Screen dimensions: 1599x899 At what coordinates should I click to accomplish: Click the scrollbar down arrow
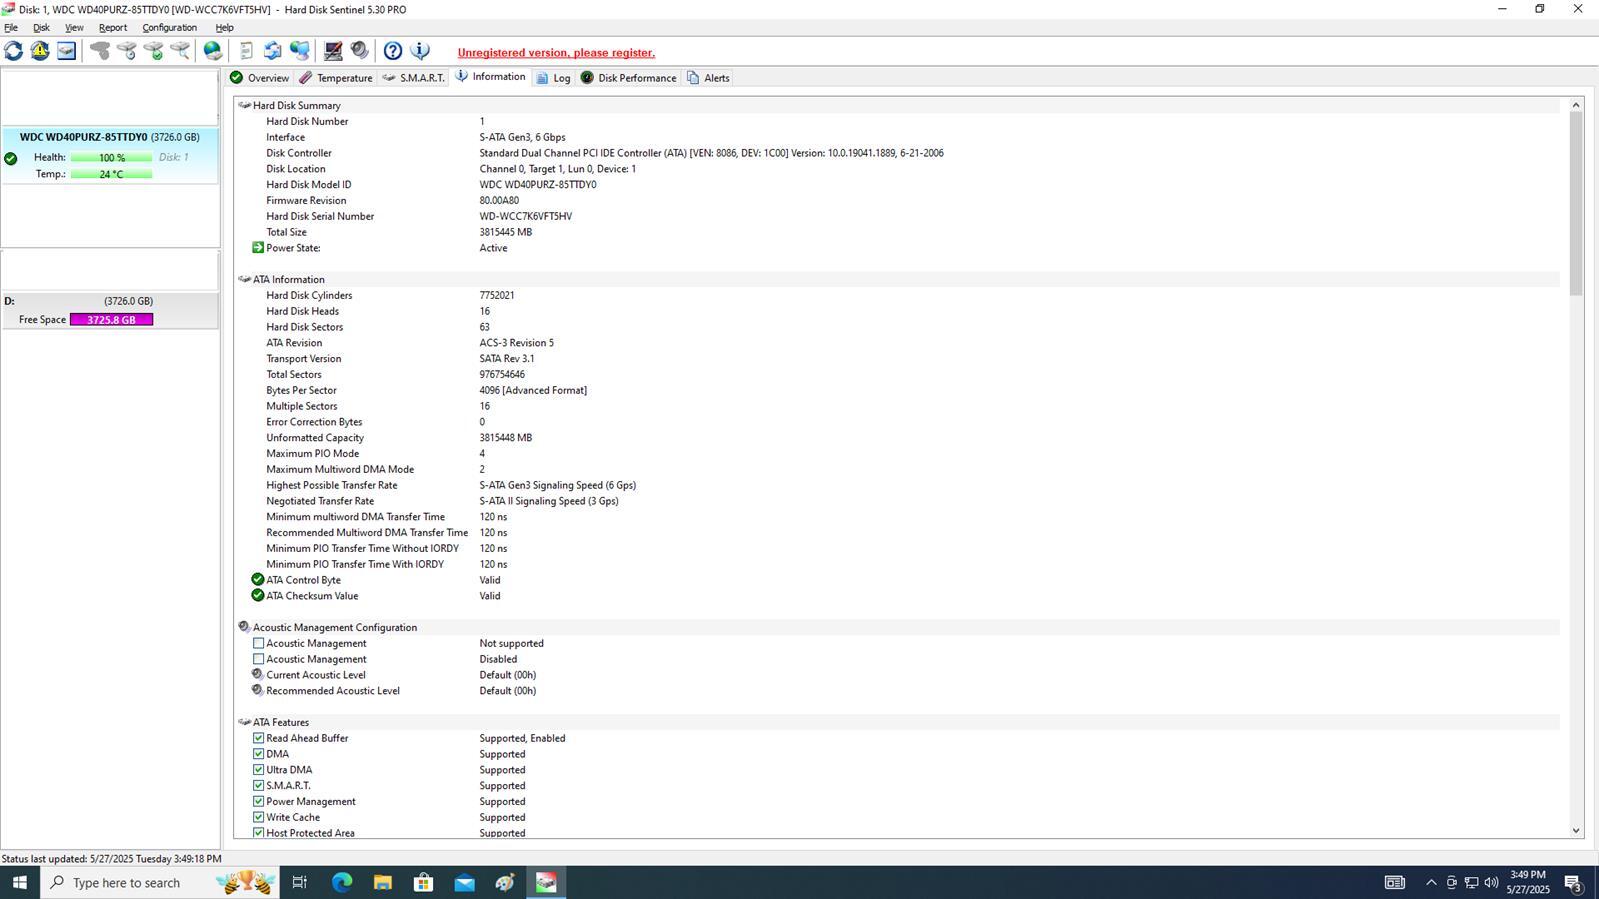tap(1576, 831)
